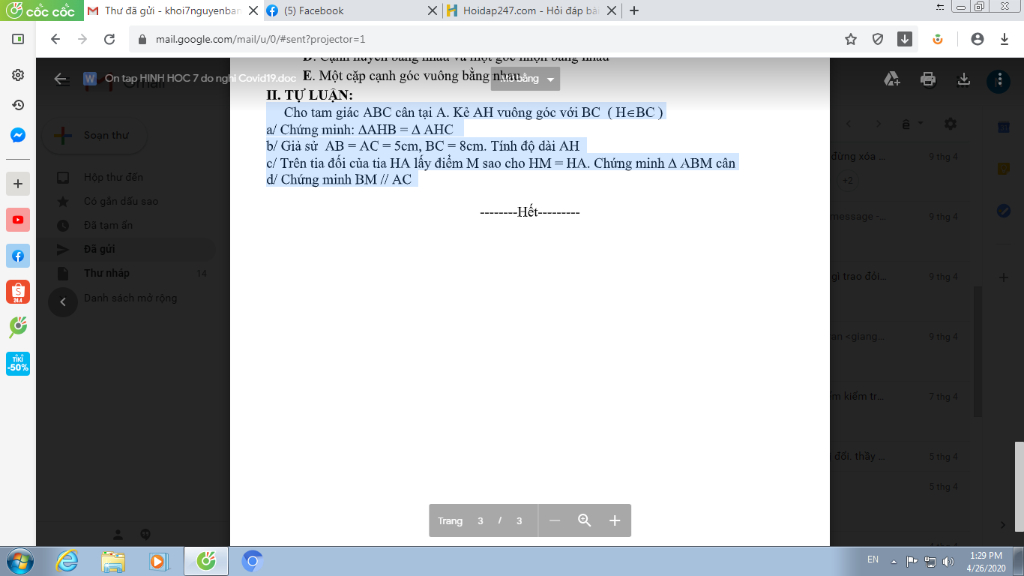Click the address bar URL
1024x576 pixels.
(260, 39)
